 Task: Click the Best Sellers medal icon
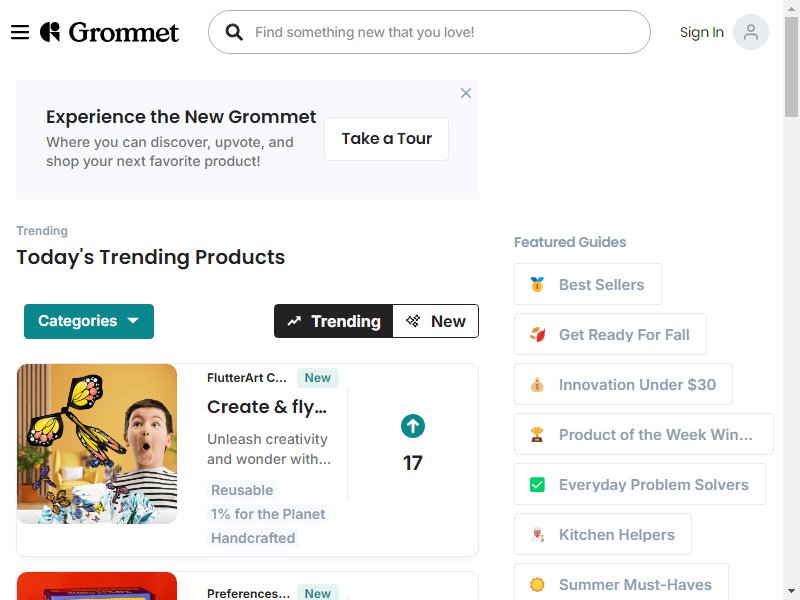click(x=537, y=284)
